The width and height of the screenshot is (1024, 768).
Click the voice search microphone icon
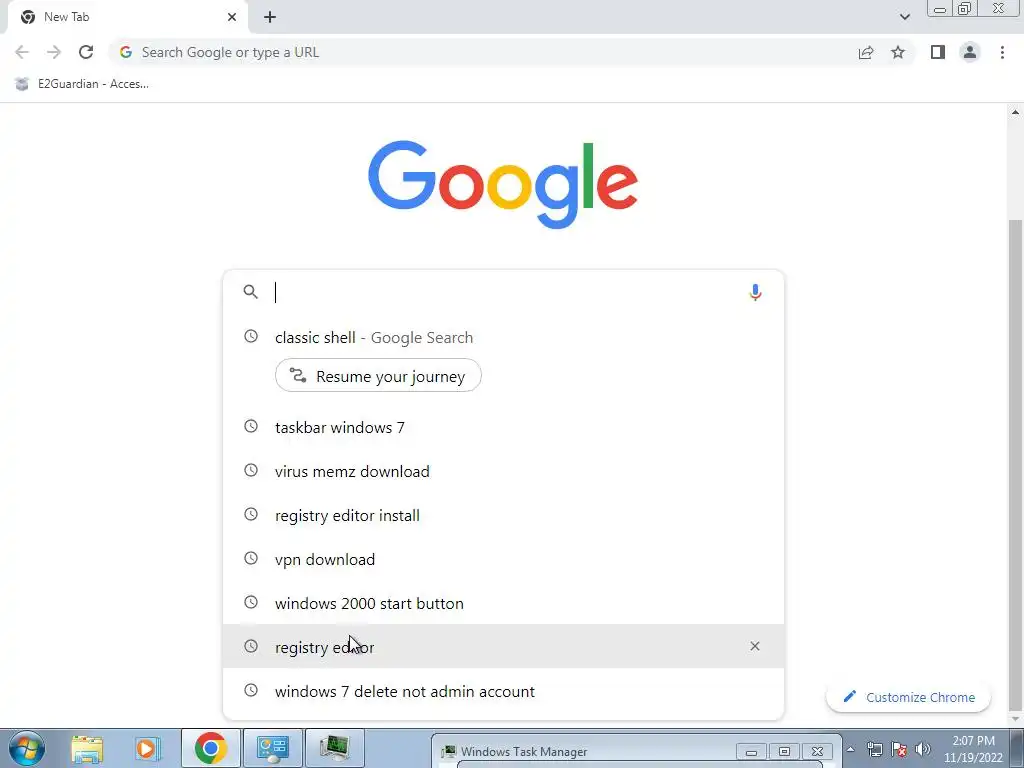[x=755, y=292]
